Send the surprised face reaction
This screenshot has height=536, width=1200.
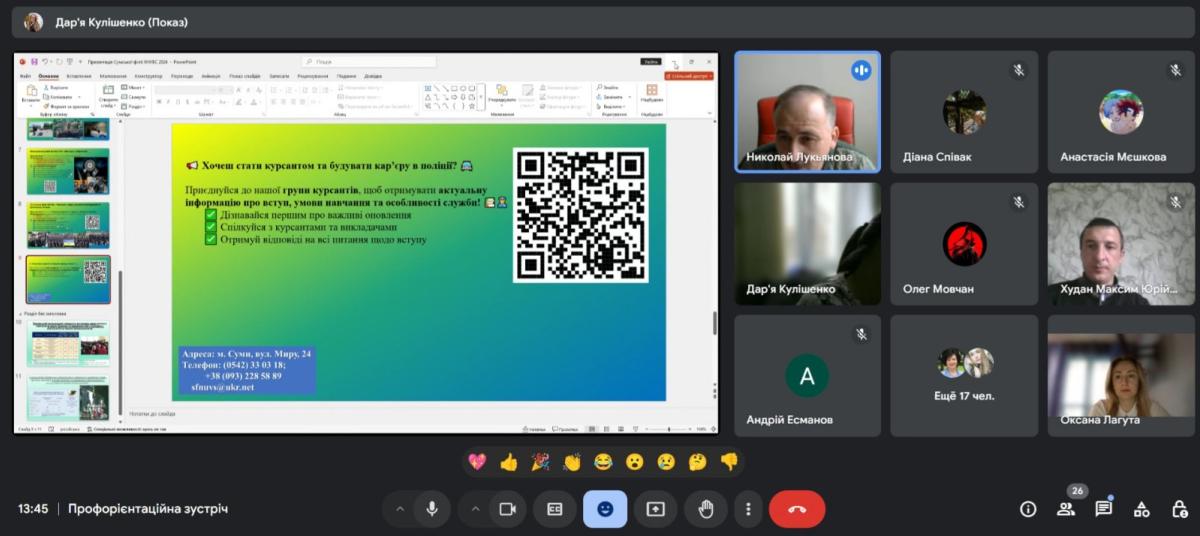(634, 462)
